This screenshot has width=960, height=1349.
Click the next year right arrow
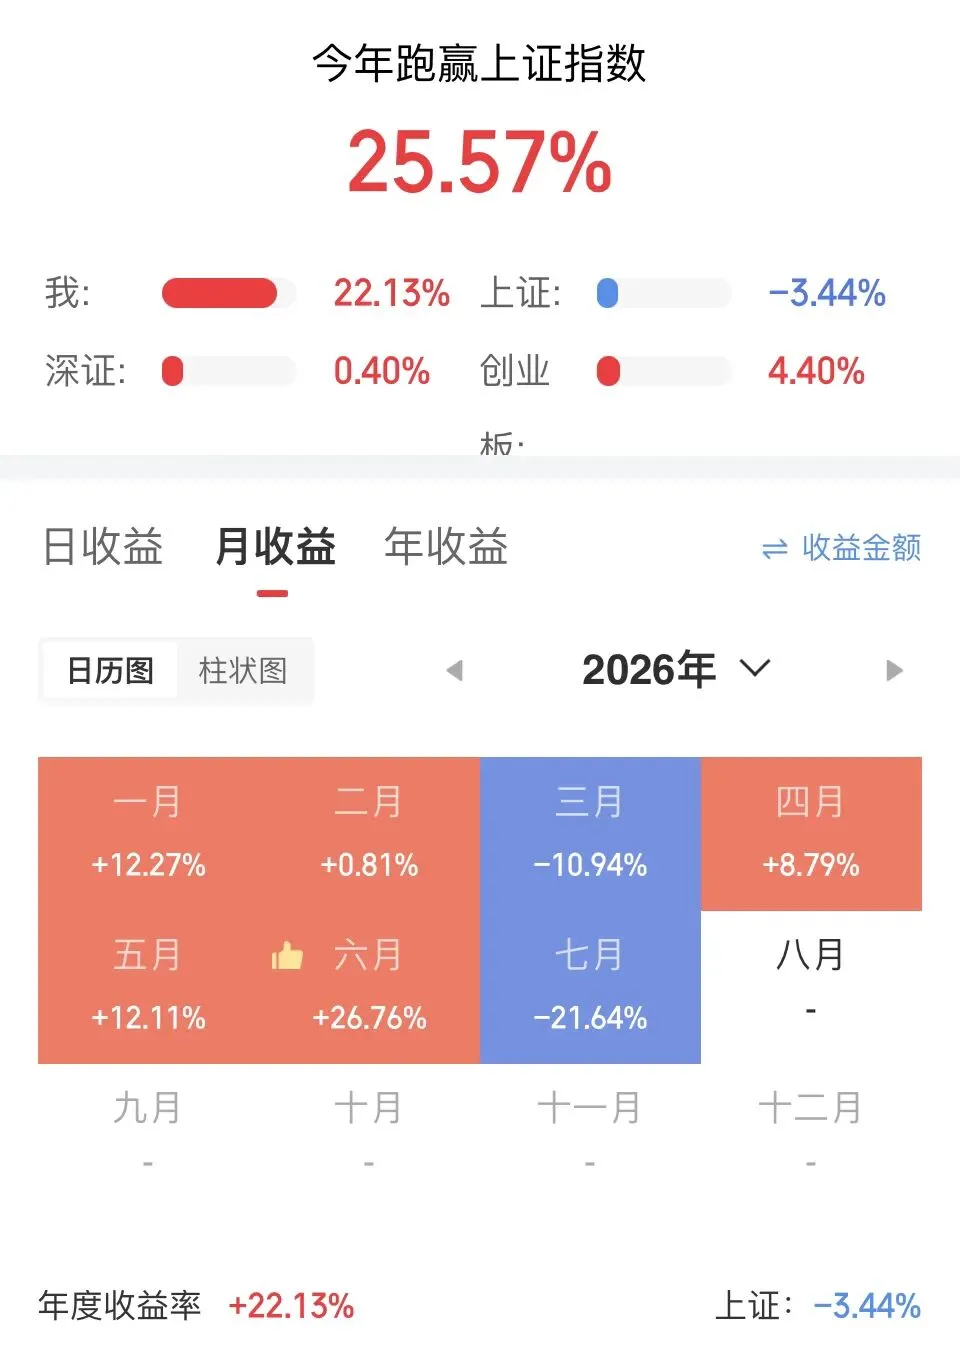(894, 670)
